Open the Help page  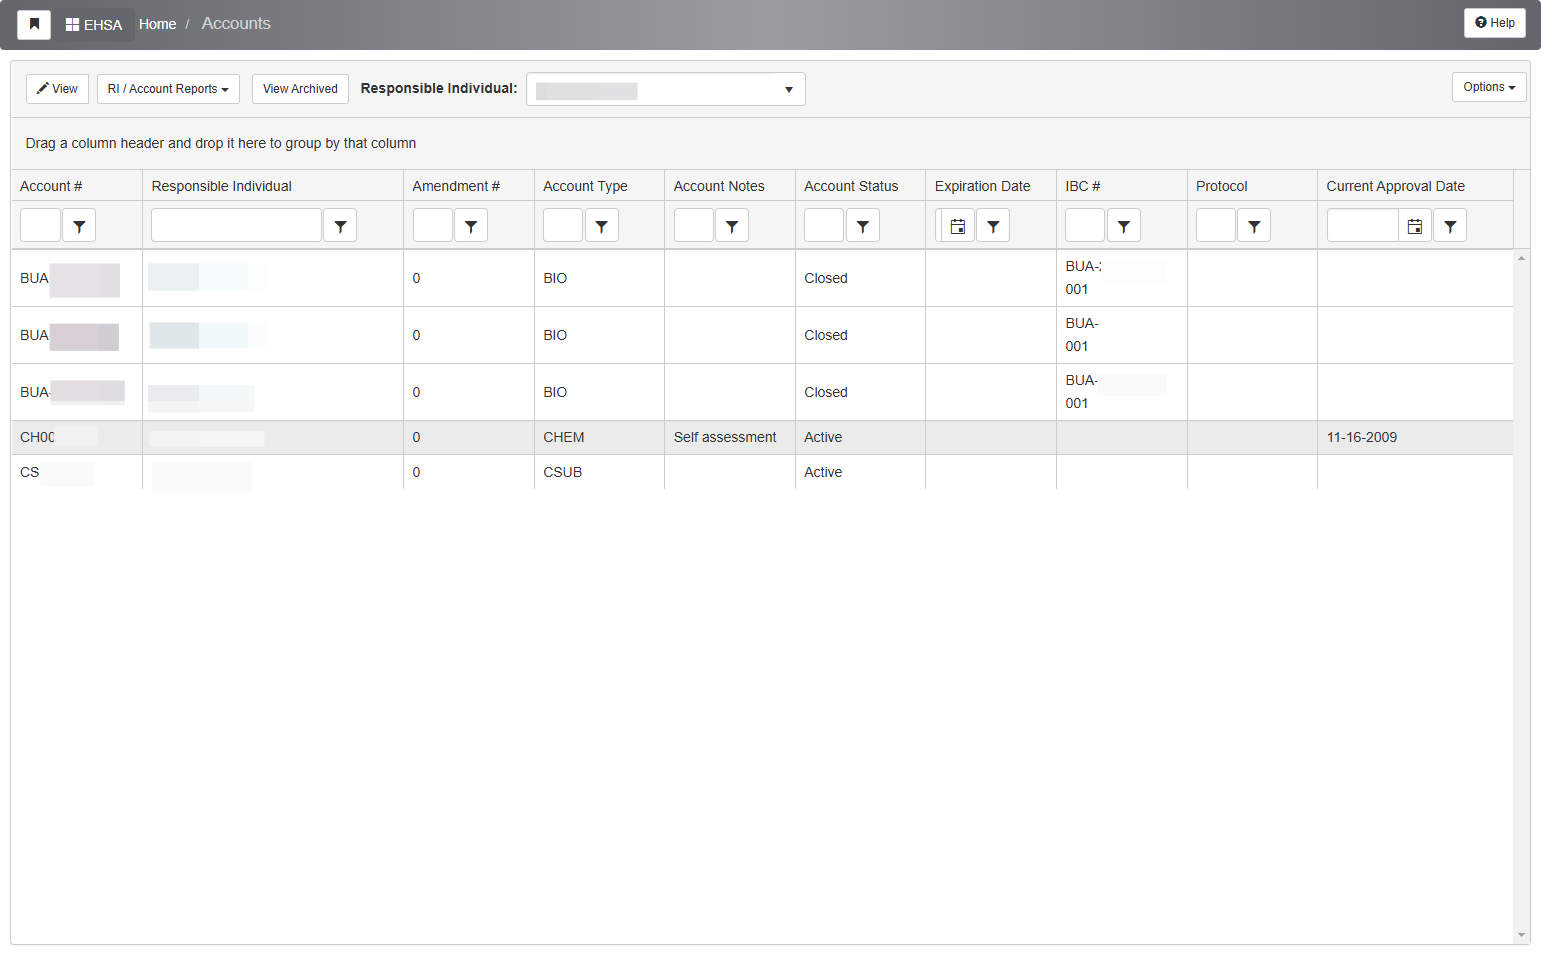(x=1495, y=23)
